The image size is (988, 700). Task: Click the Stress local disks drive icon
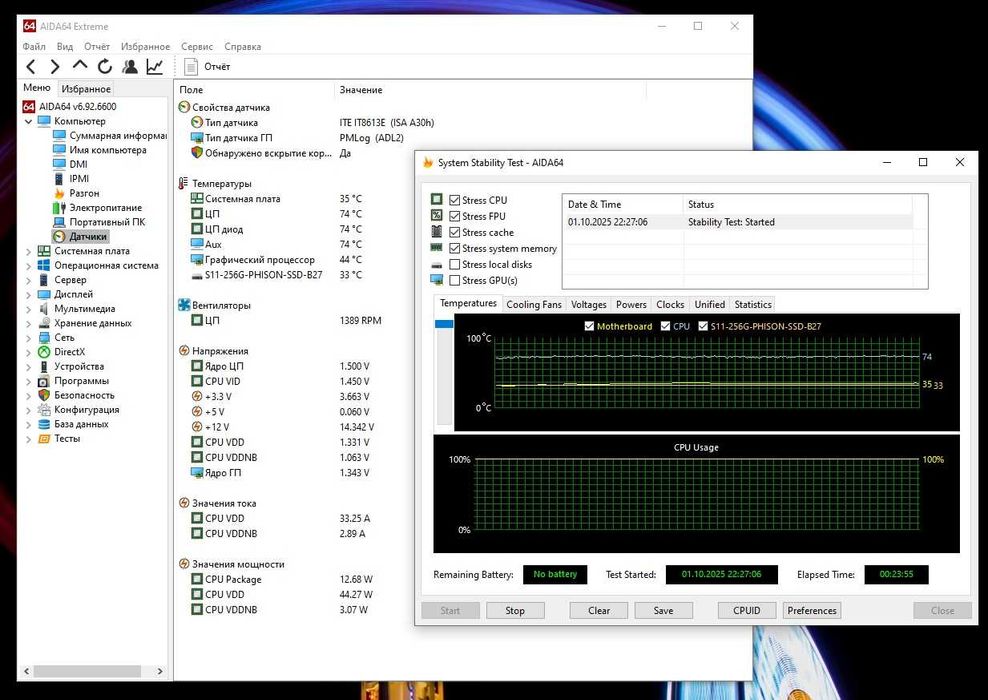437,265
